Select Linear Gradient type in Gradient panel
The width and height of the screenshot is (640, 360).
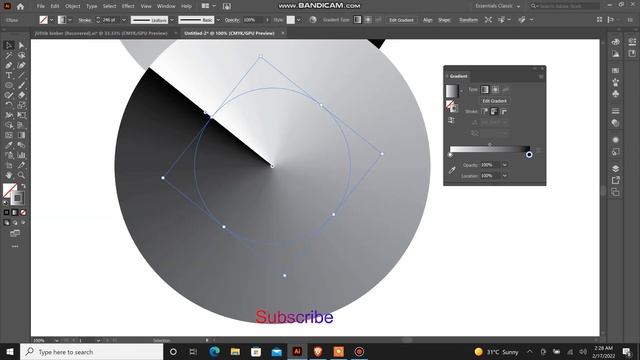[x=484, y=89]
